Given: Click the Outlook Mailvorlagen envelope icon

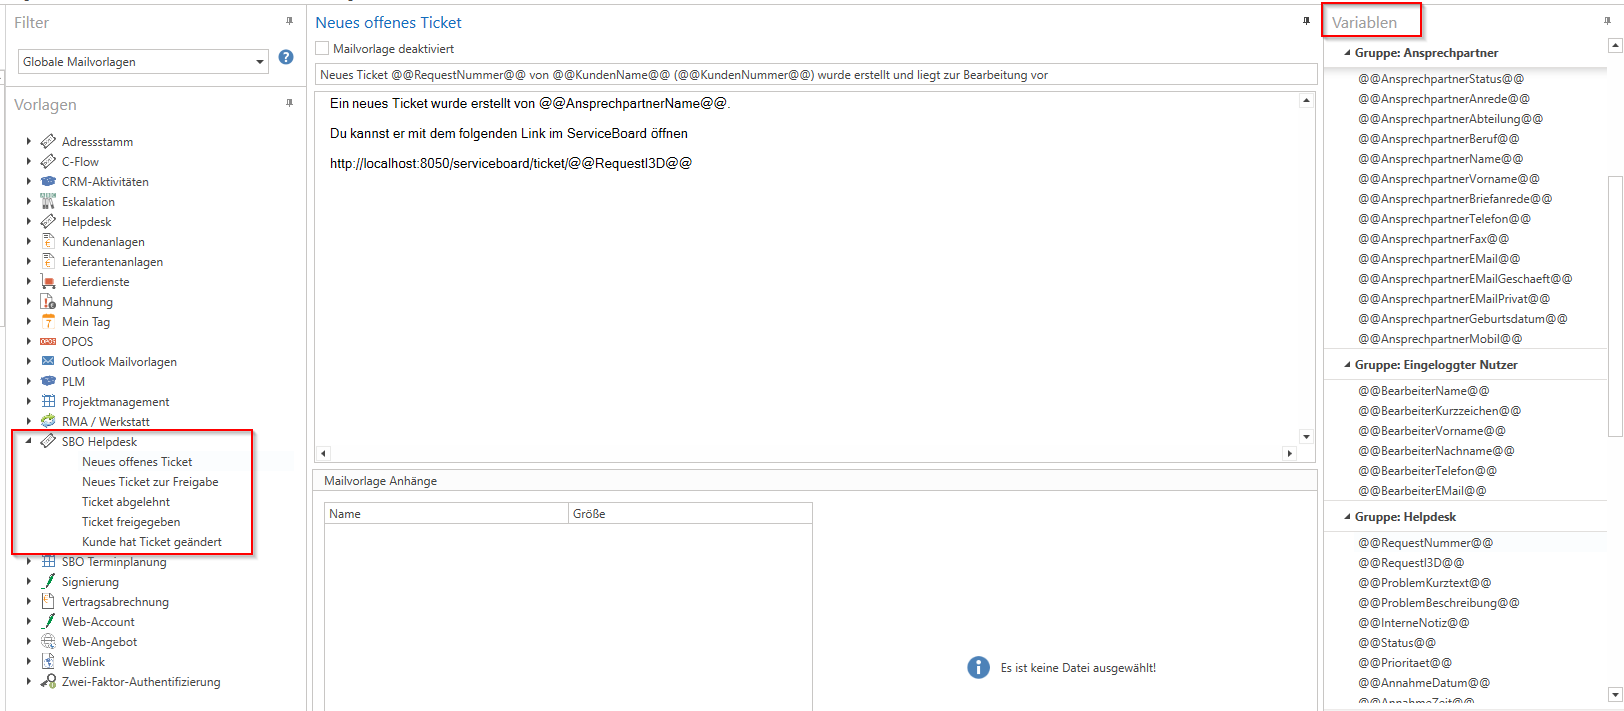Looking at the screenshot, I should [48, 362].
